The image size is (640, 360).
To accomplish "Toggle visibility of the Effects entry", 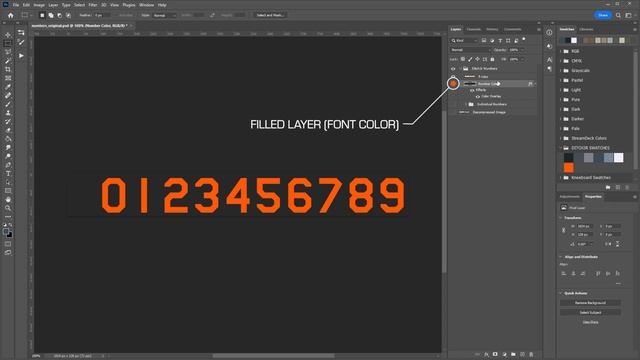I will [472, 90].
